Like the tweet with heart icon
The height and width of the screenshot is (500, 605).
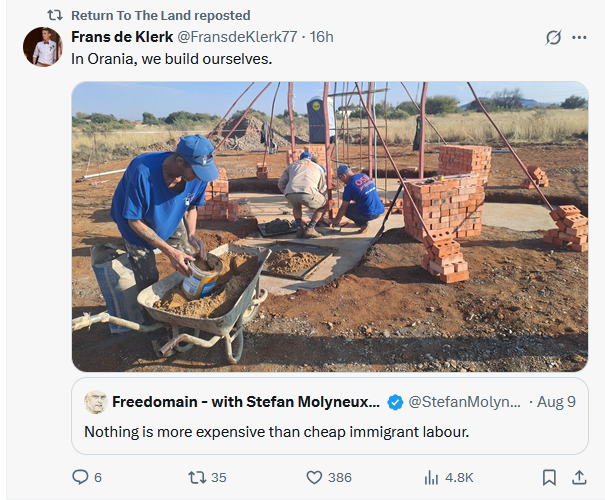coord(314,477)
